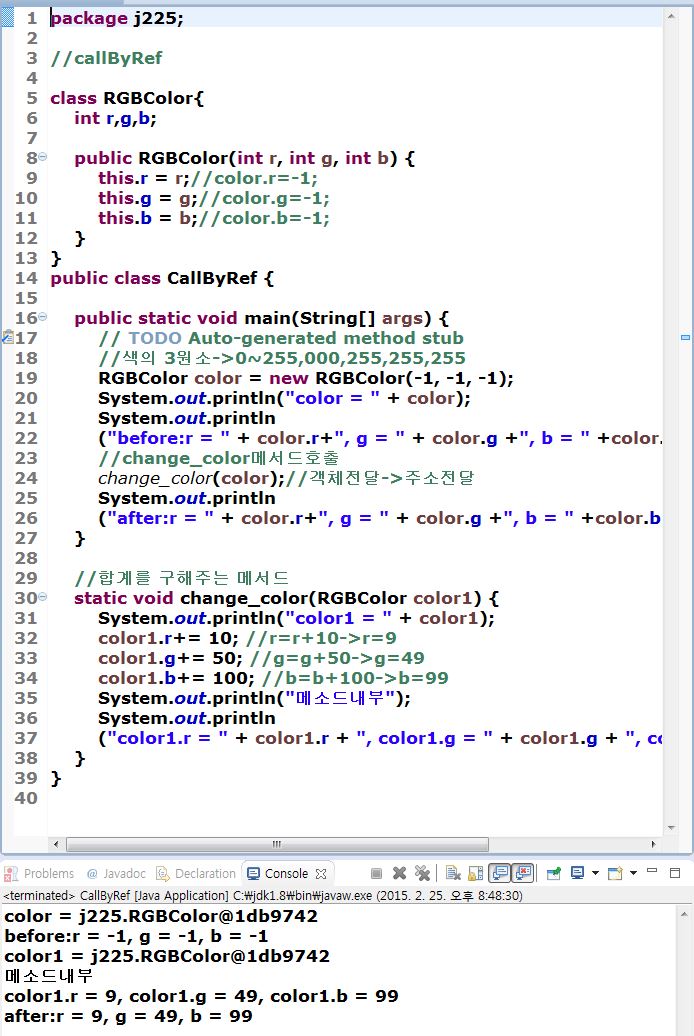Click 'class RGBColor{' on line 5
The height and width of the screenshot is (1036, 694).
[x=128, y=98]
